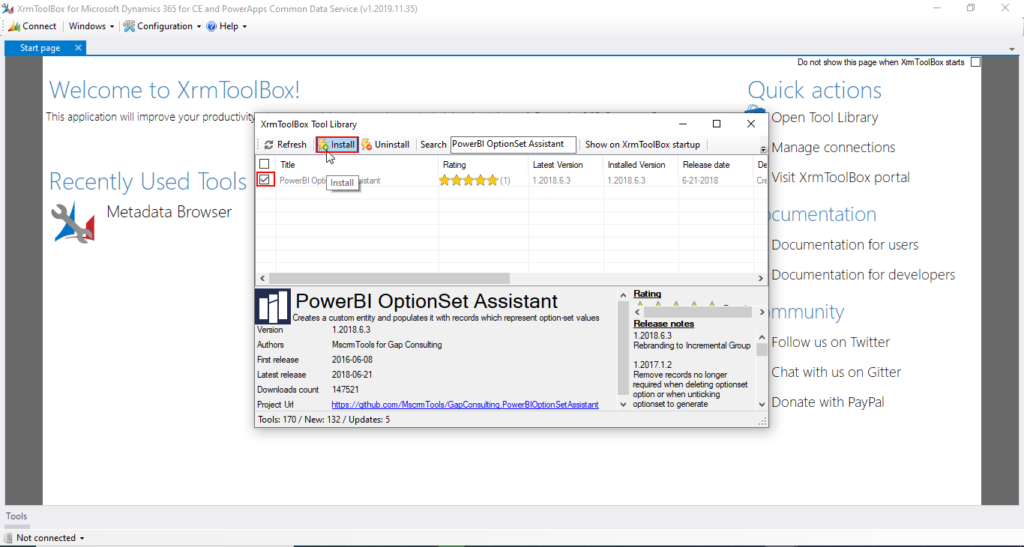This screenshot has width=1024, height=547.
Task: Click the Install plus icon
Action: [x=323, y=145]
